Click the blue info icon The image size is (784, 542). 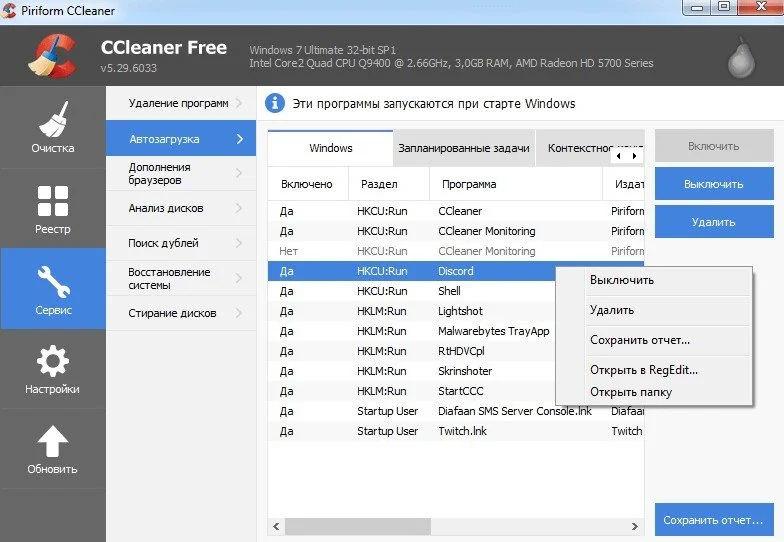click(274, 104)
